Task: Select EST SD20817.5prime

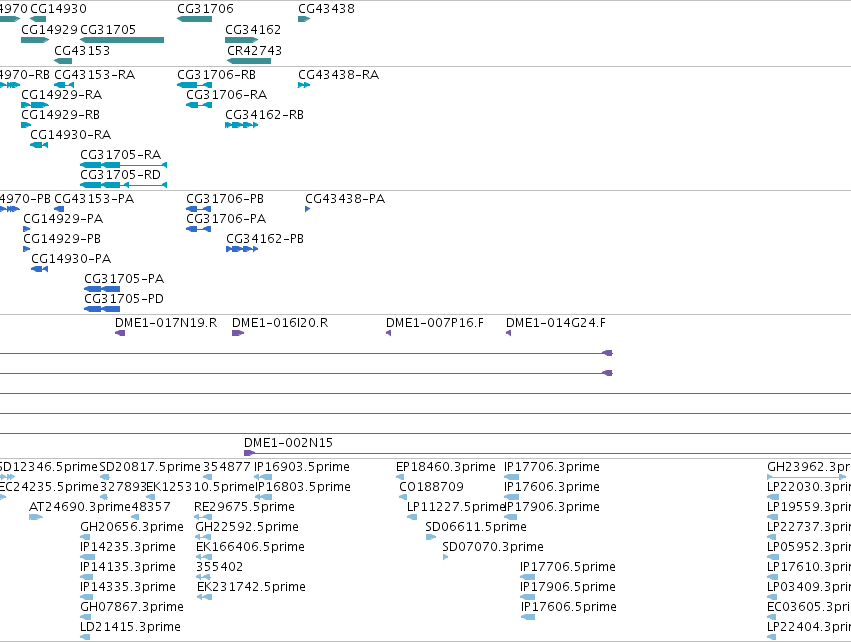Action: point(150,467)
